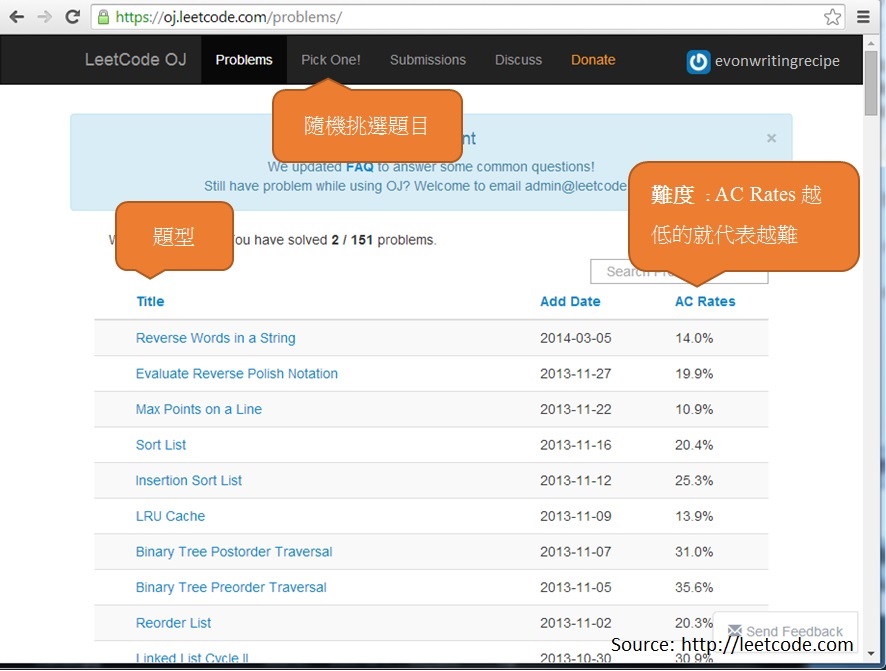Open the Discuss section

click(x=518, y=60)
